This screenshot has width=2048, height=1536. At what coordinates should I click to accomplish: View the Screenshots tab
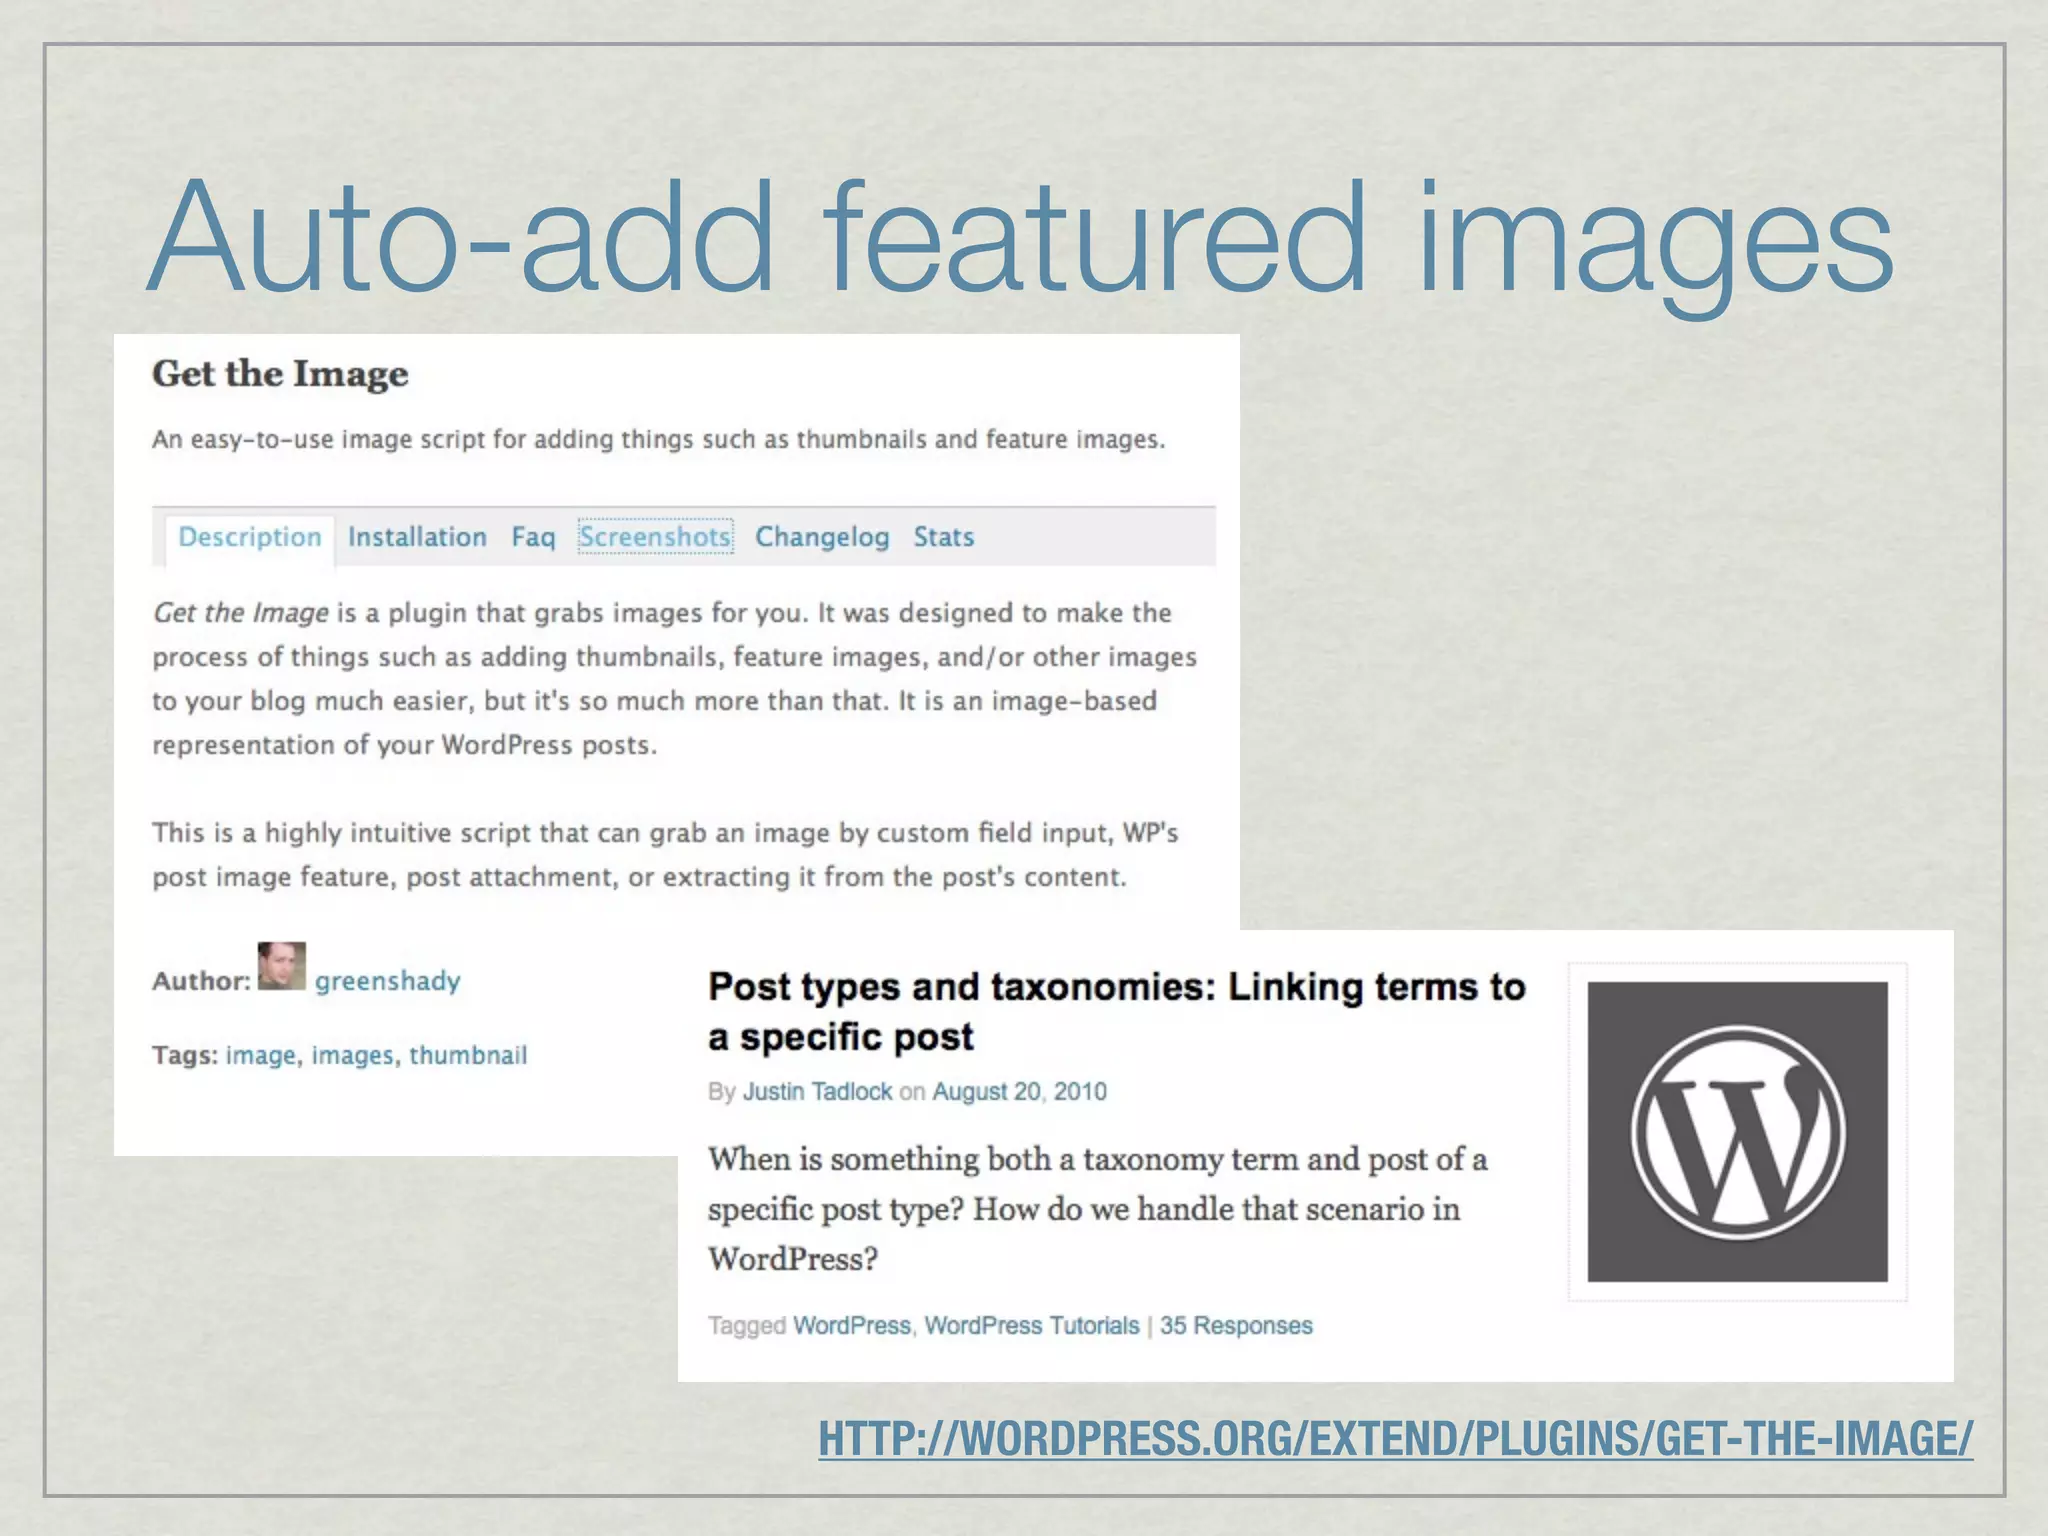tap(655, 537)
